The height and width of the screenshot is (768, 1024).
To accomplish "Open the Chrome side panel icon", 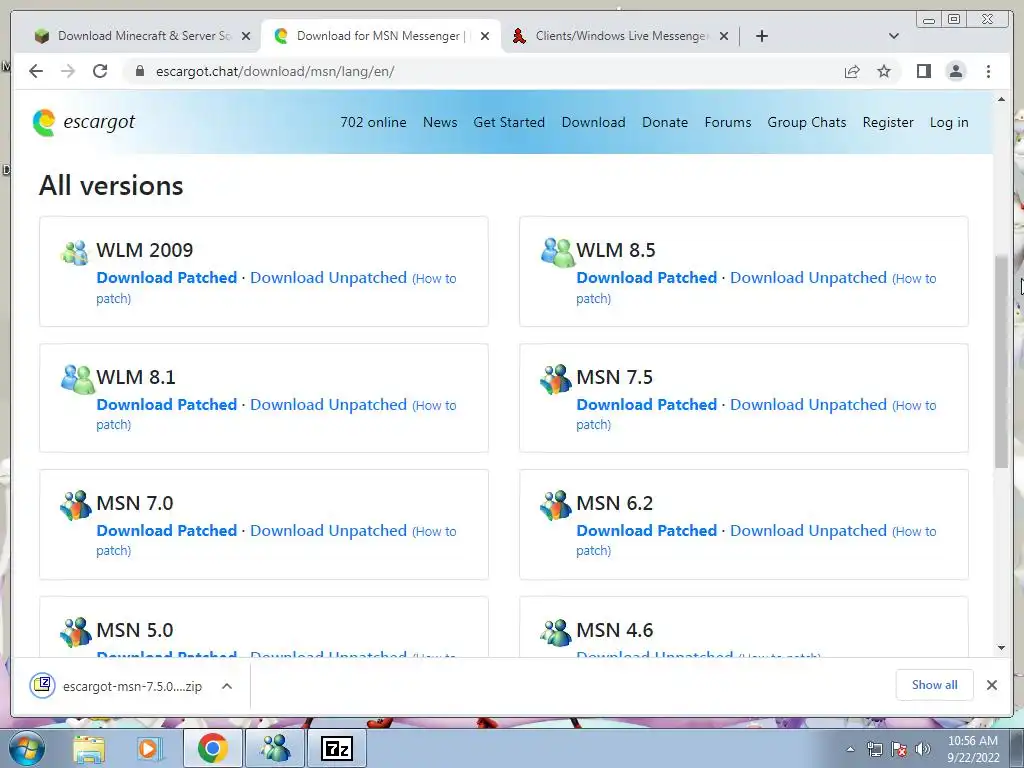I will click(x=923, y=71).
